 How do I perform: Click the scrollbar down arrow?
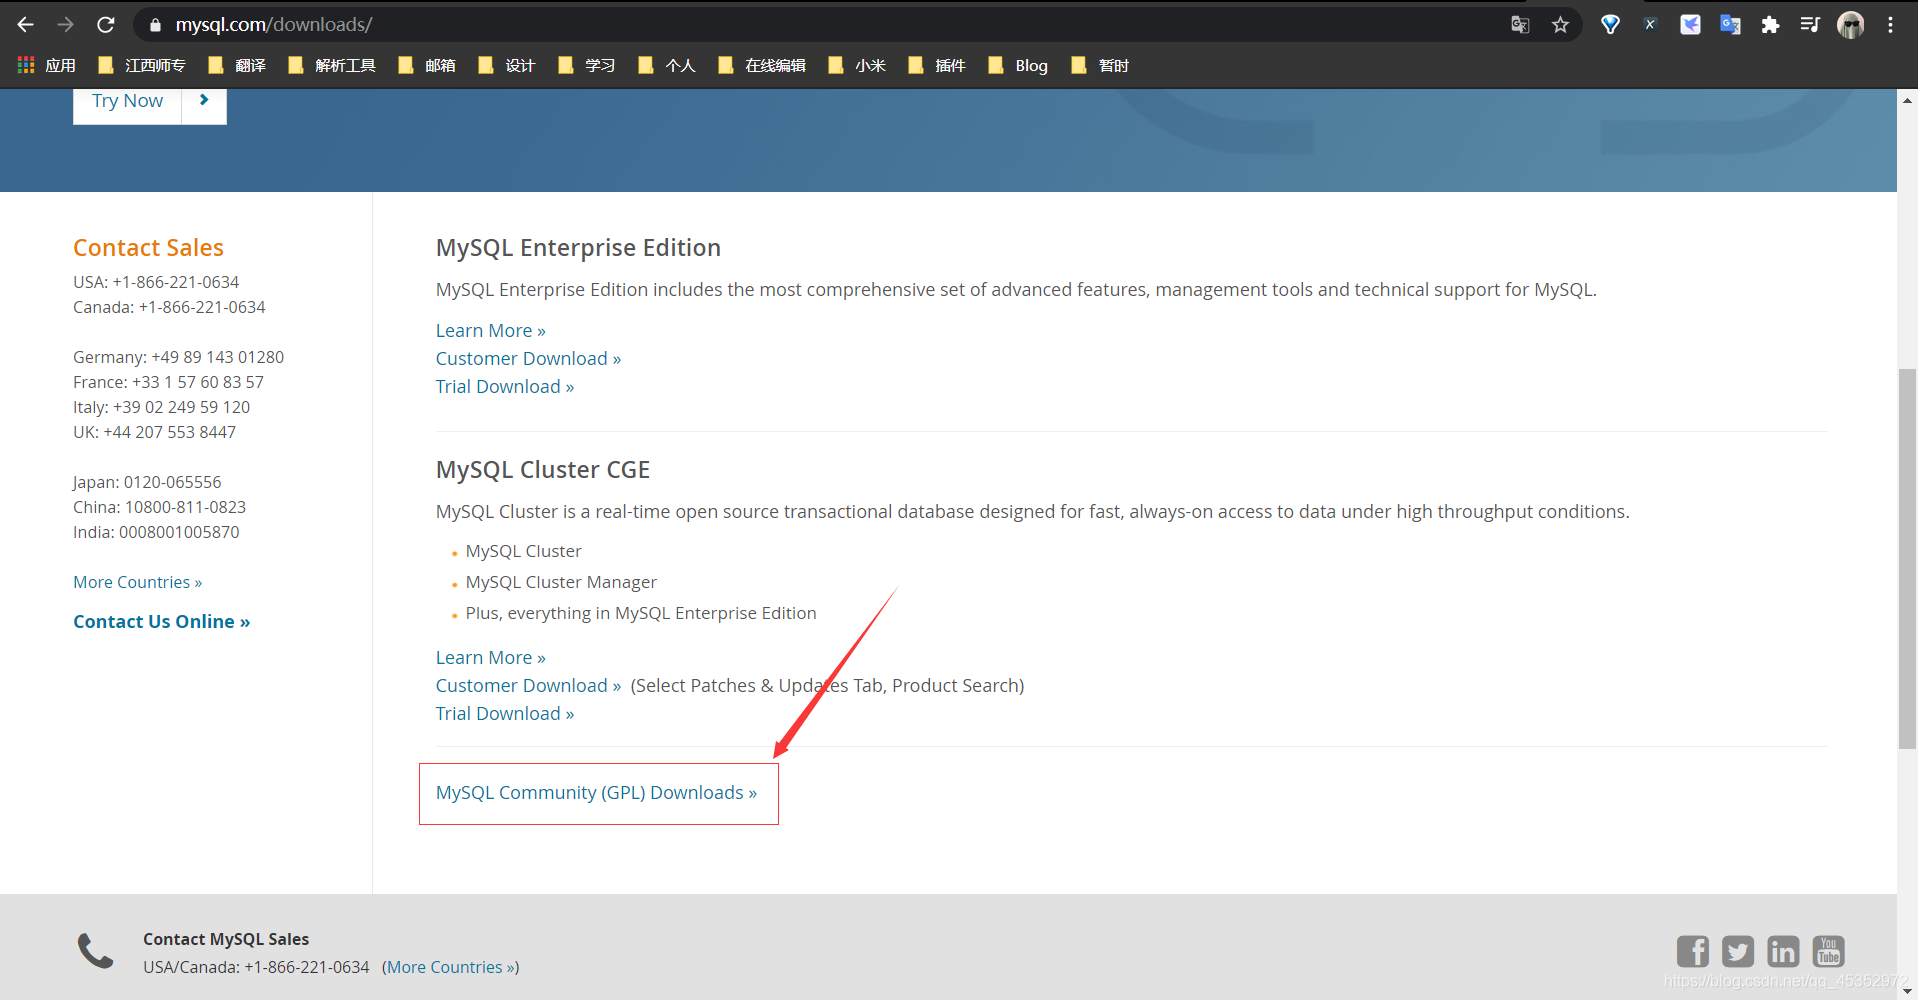1907,991
